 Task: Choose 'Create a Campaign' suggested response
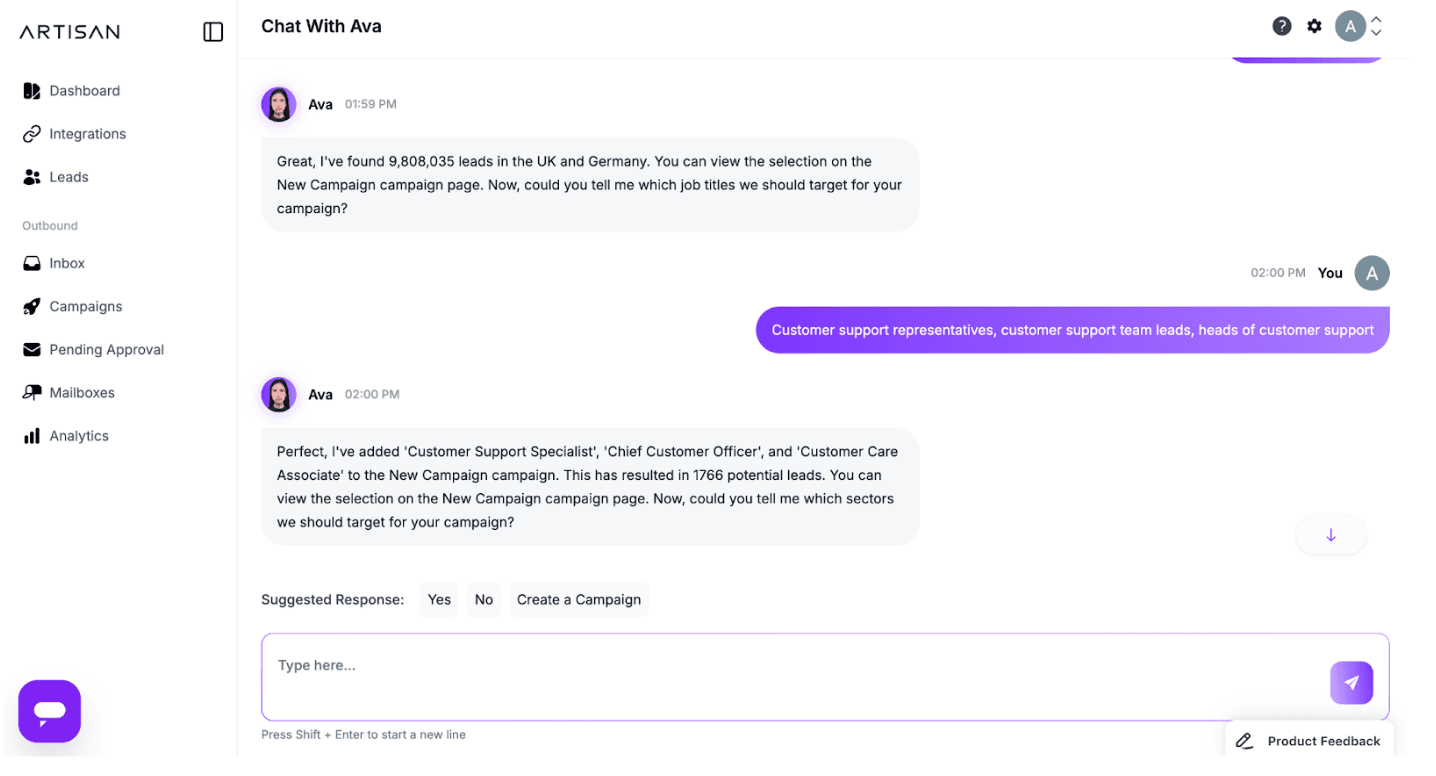point(578,600)
